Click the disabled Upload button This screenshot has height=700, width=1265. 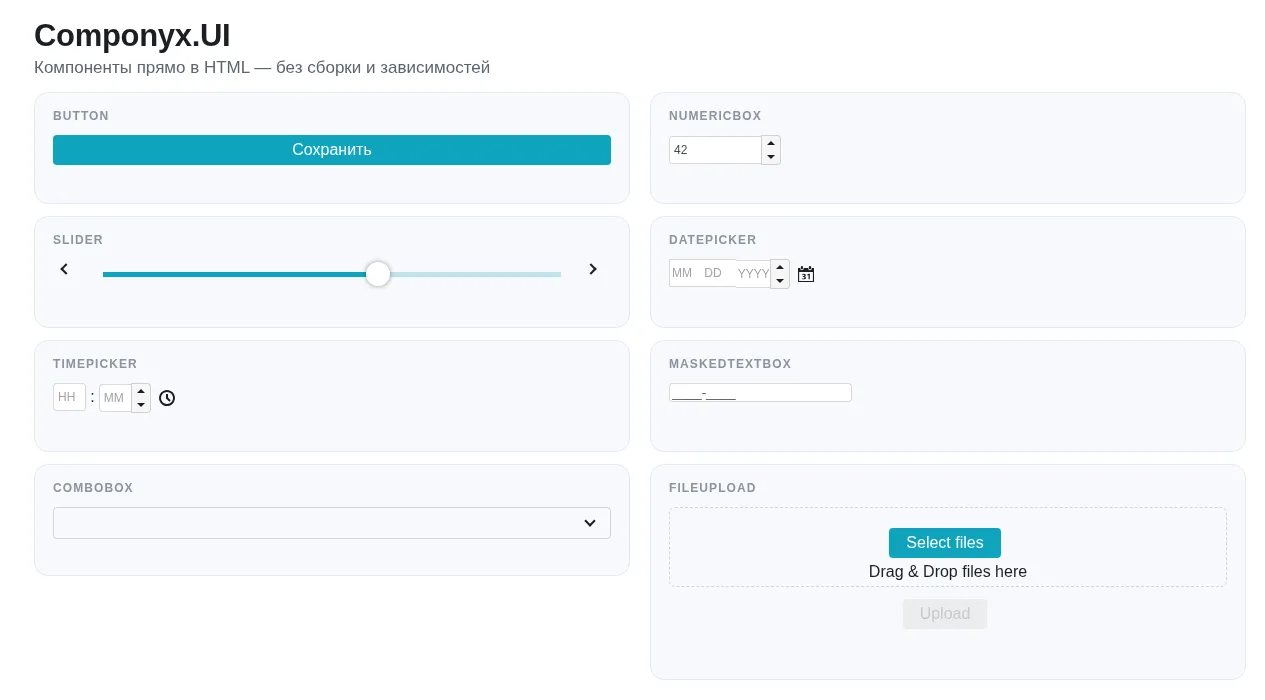click(945, 614)
